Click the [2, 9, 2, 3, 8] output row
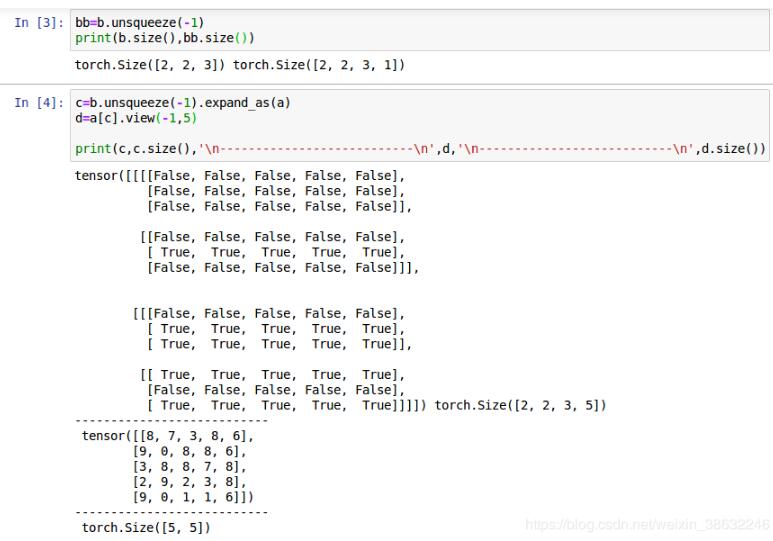 [x=189, y=481]
